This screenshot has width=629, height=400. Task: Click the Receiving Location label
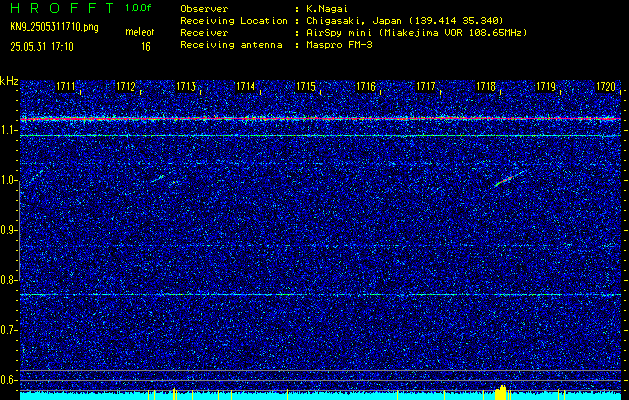coord(234,21)
